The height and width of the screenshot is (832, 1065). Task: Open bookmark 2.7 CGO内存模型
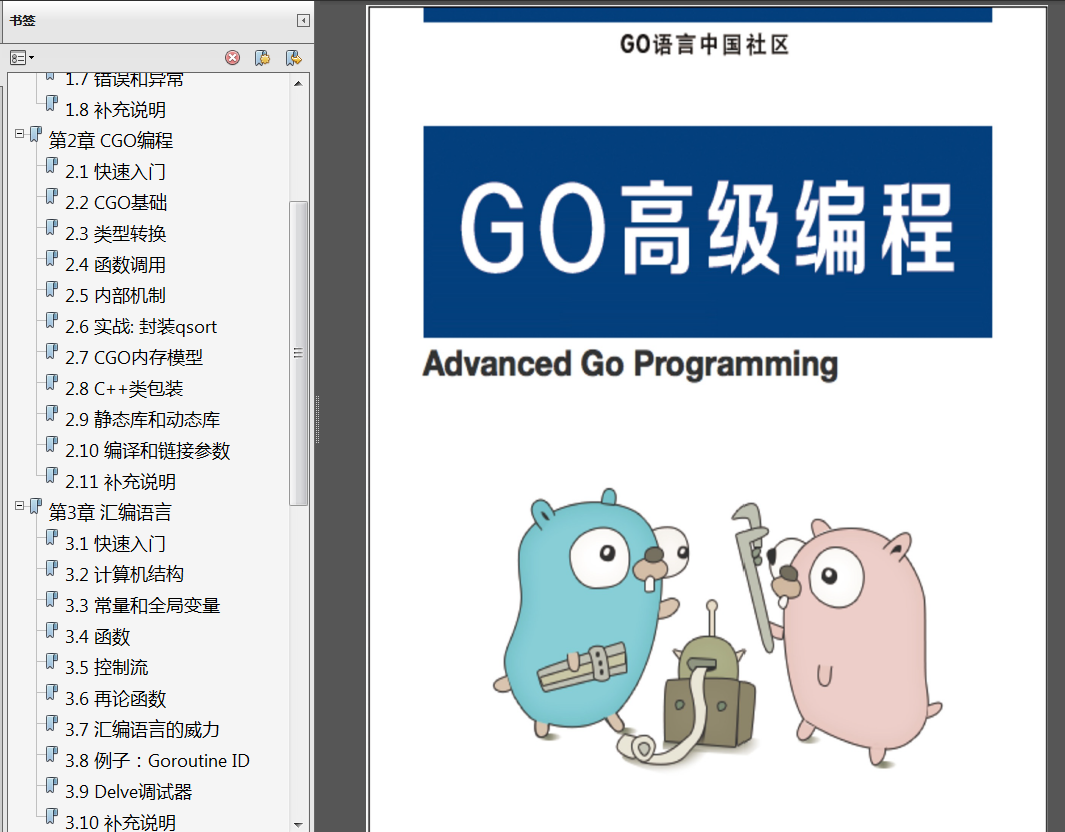point(134,358)
